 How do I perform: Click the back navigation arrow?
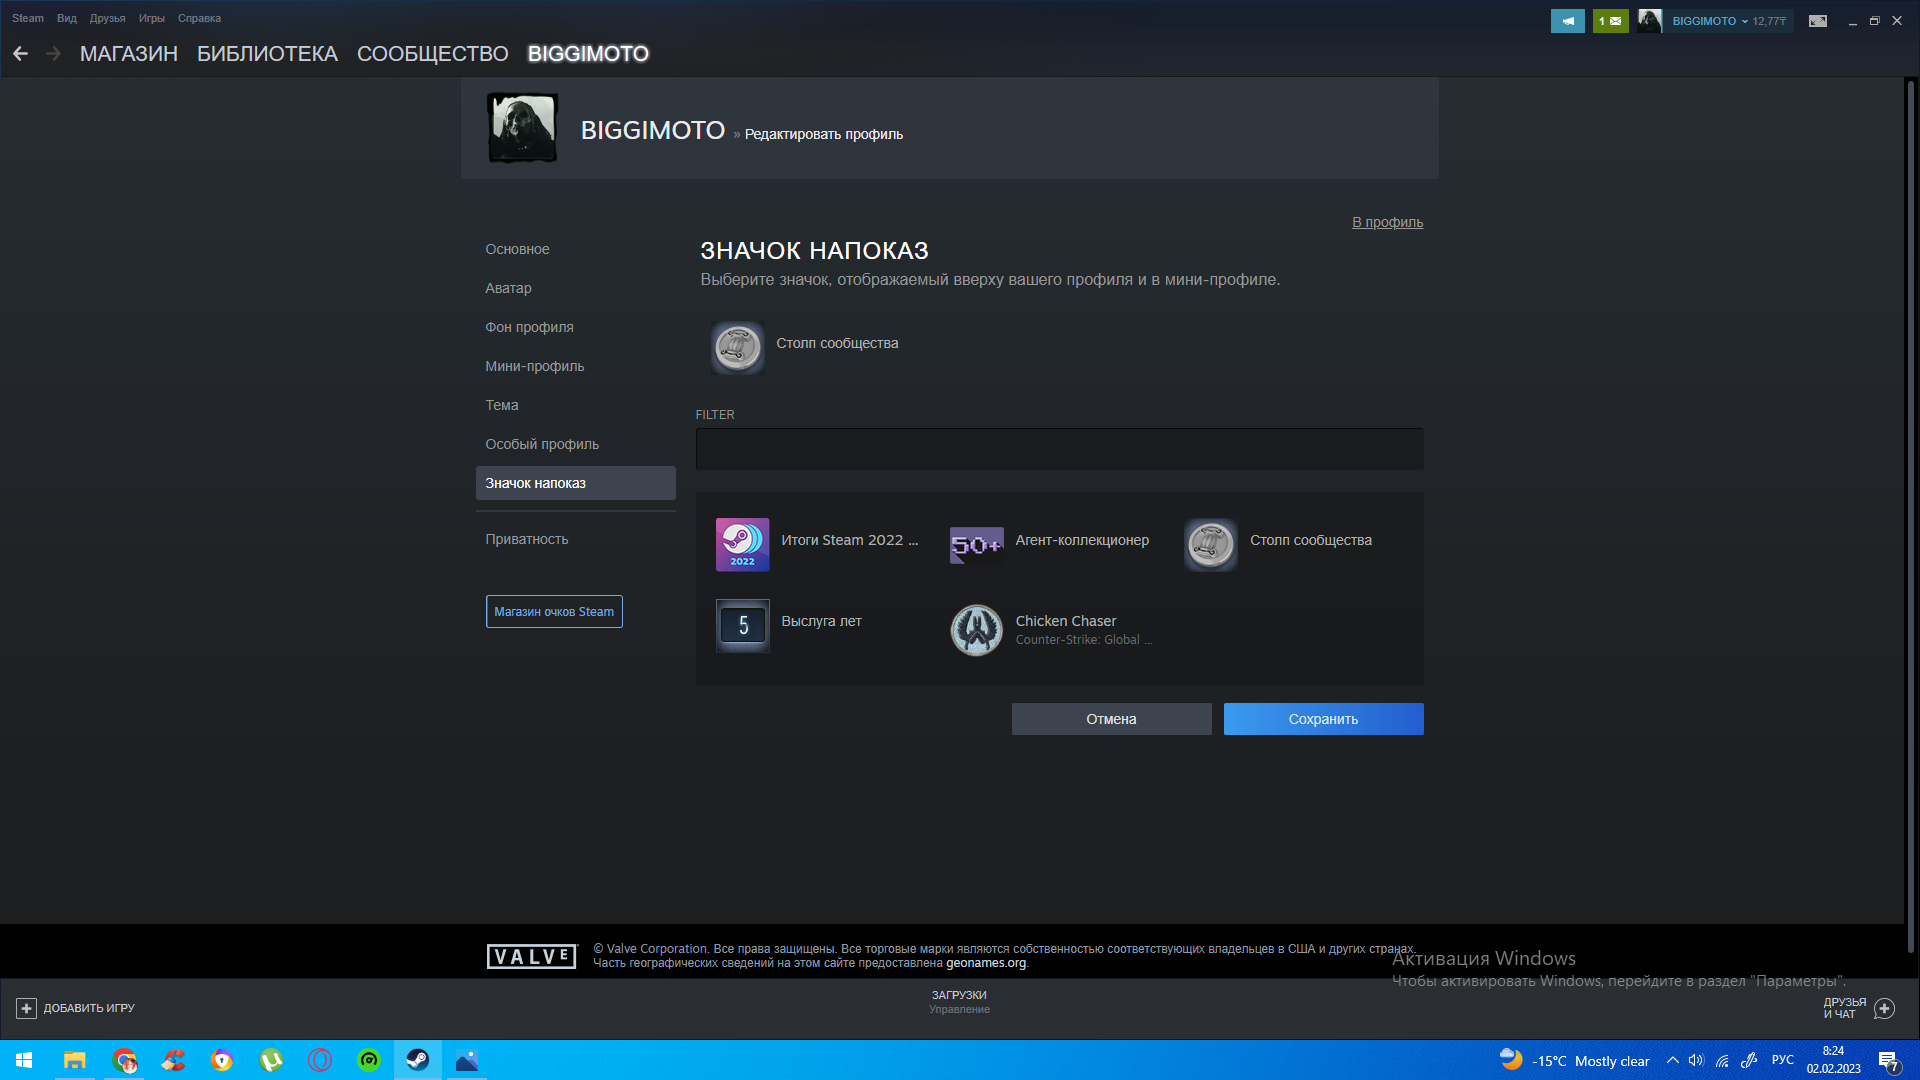20,54
